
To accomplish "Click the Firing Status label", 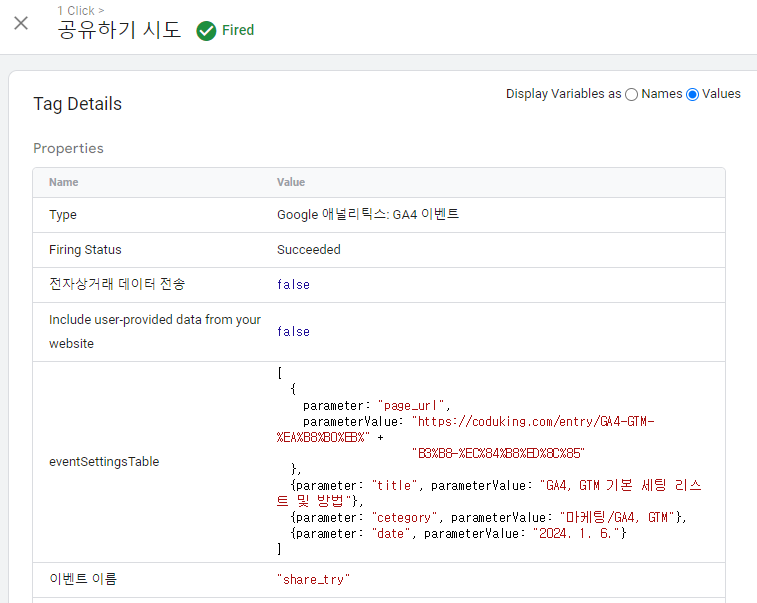I will tap(85, 250).
